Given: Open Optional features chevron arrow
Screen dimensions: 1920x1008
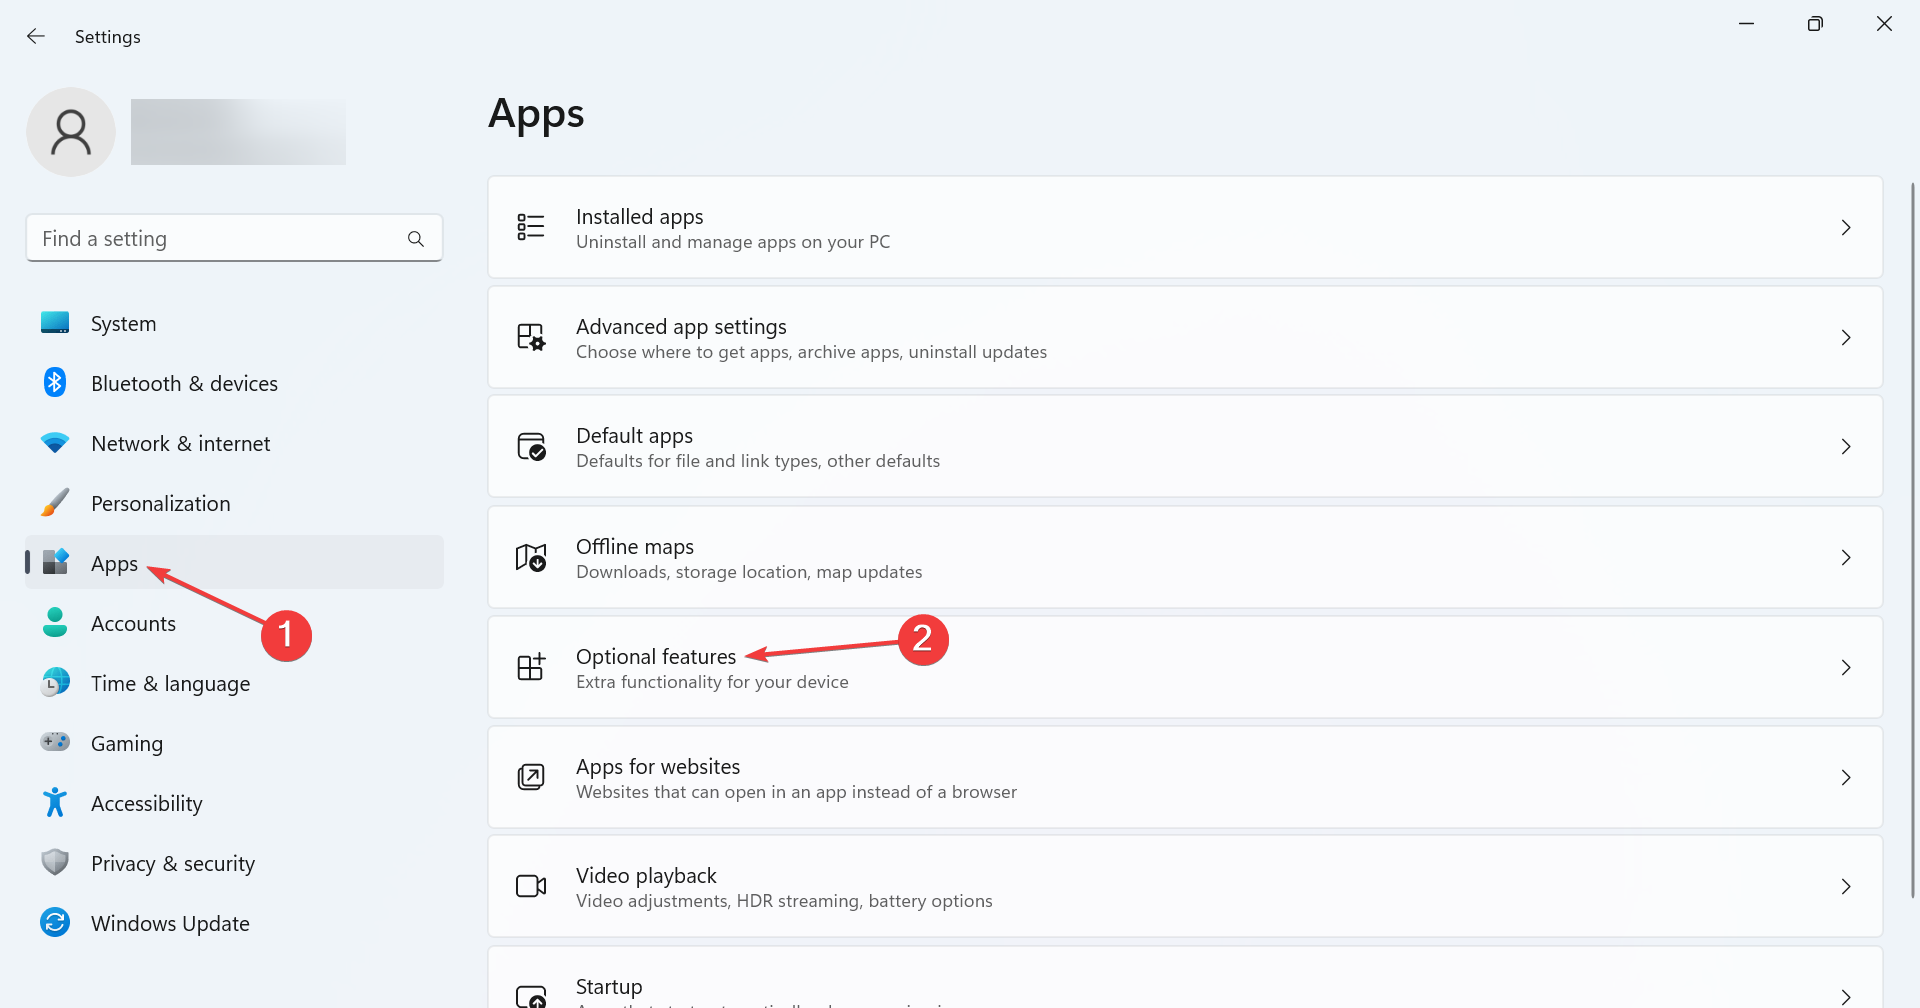Looking at the screenshot, I should (1846, 667).
